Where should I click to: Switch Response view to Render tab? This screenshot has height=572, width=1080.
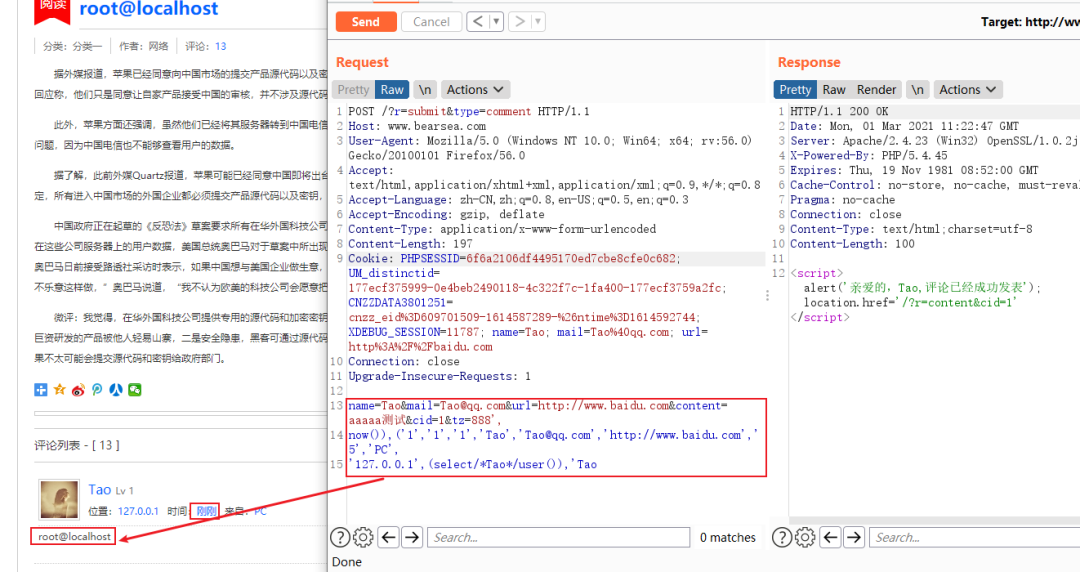tap(876, 90)
